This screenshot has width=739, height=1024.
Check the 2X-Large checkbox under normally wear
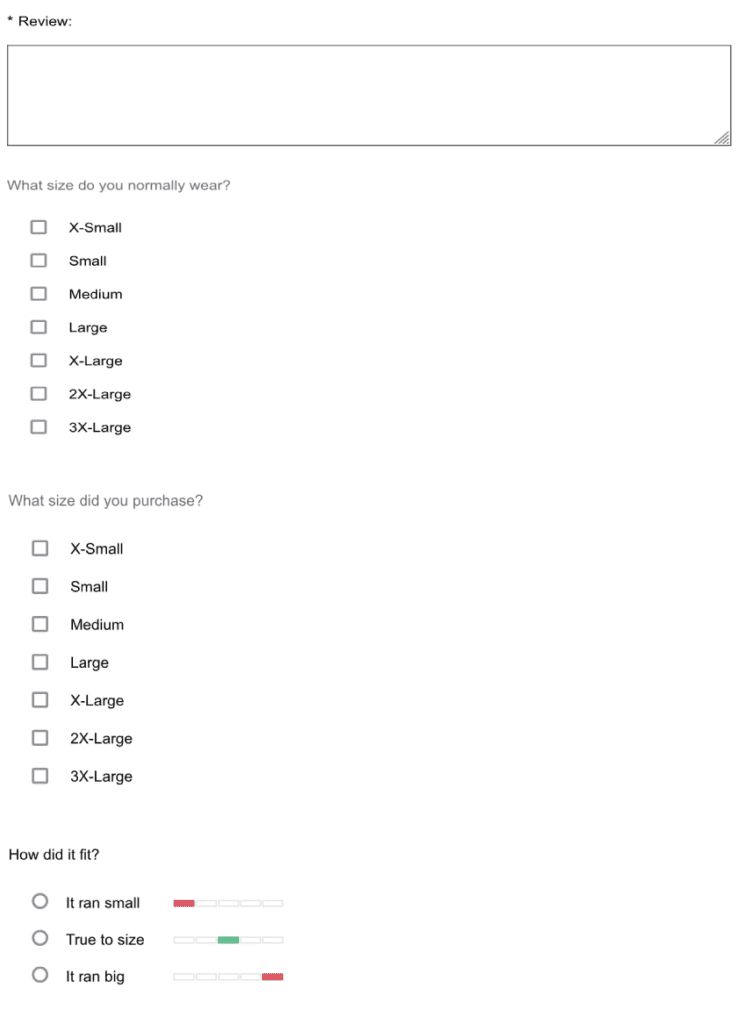click(x=39, y=394)
